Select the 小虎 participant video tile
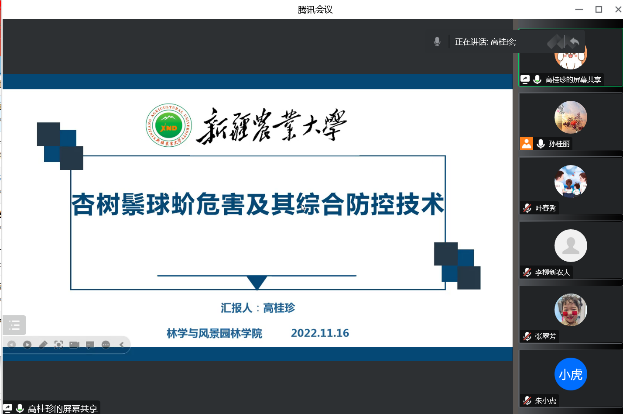Image resolution: width=623 pixels, height=414 pixels. (x=570, y=374)
